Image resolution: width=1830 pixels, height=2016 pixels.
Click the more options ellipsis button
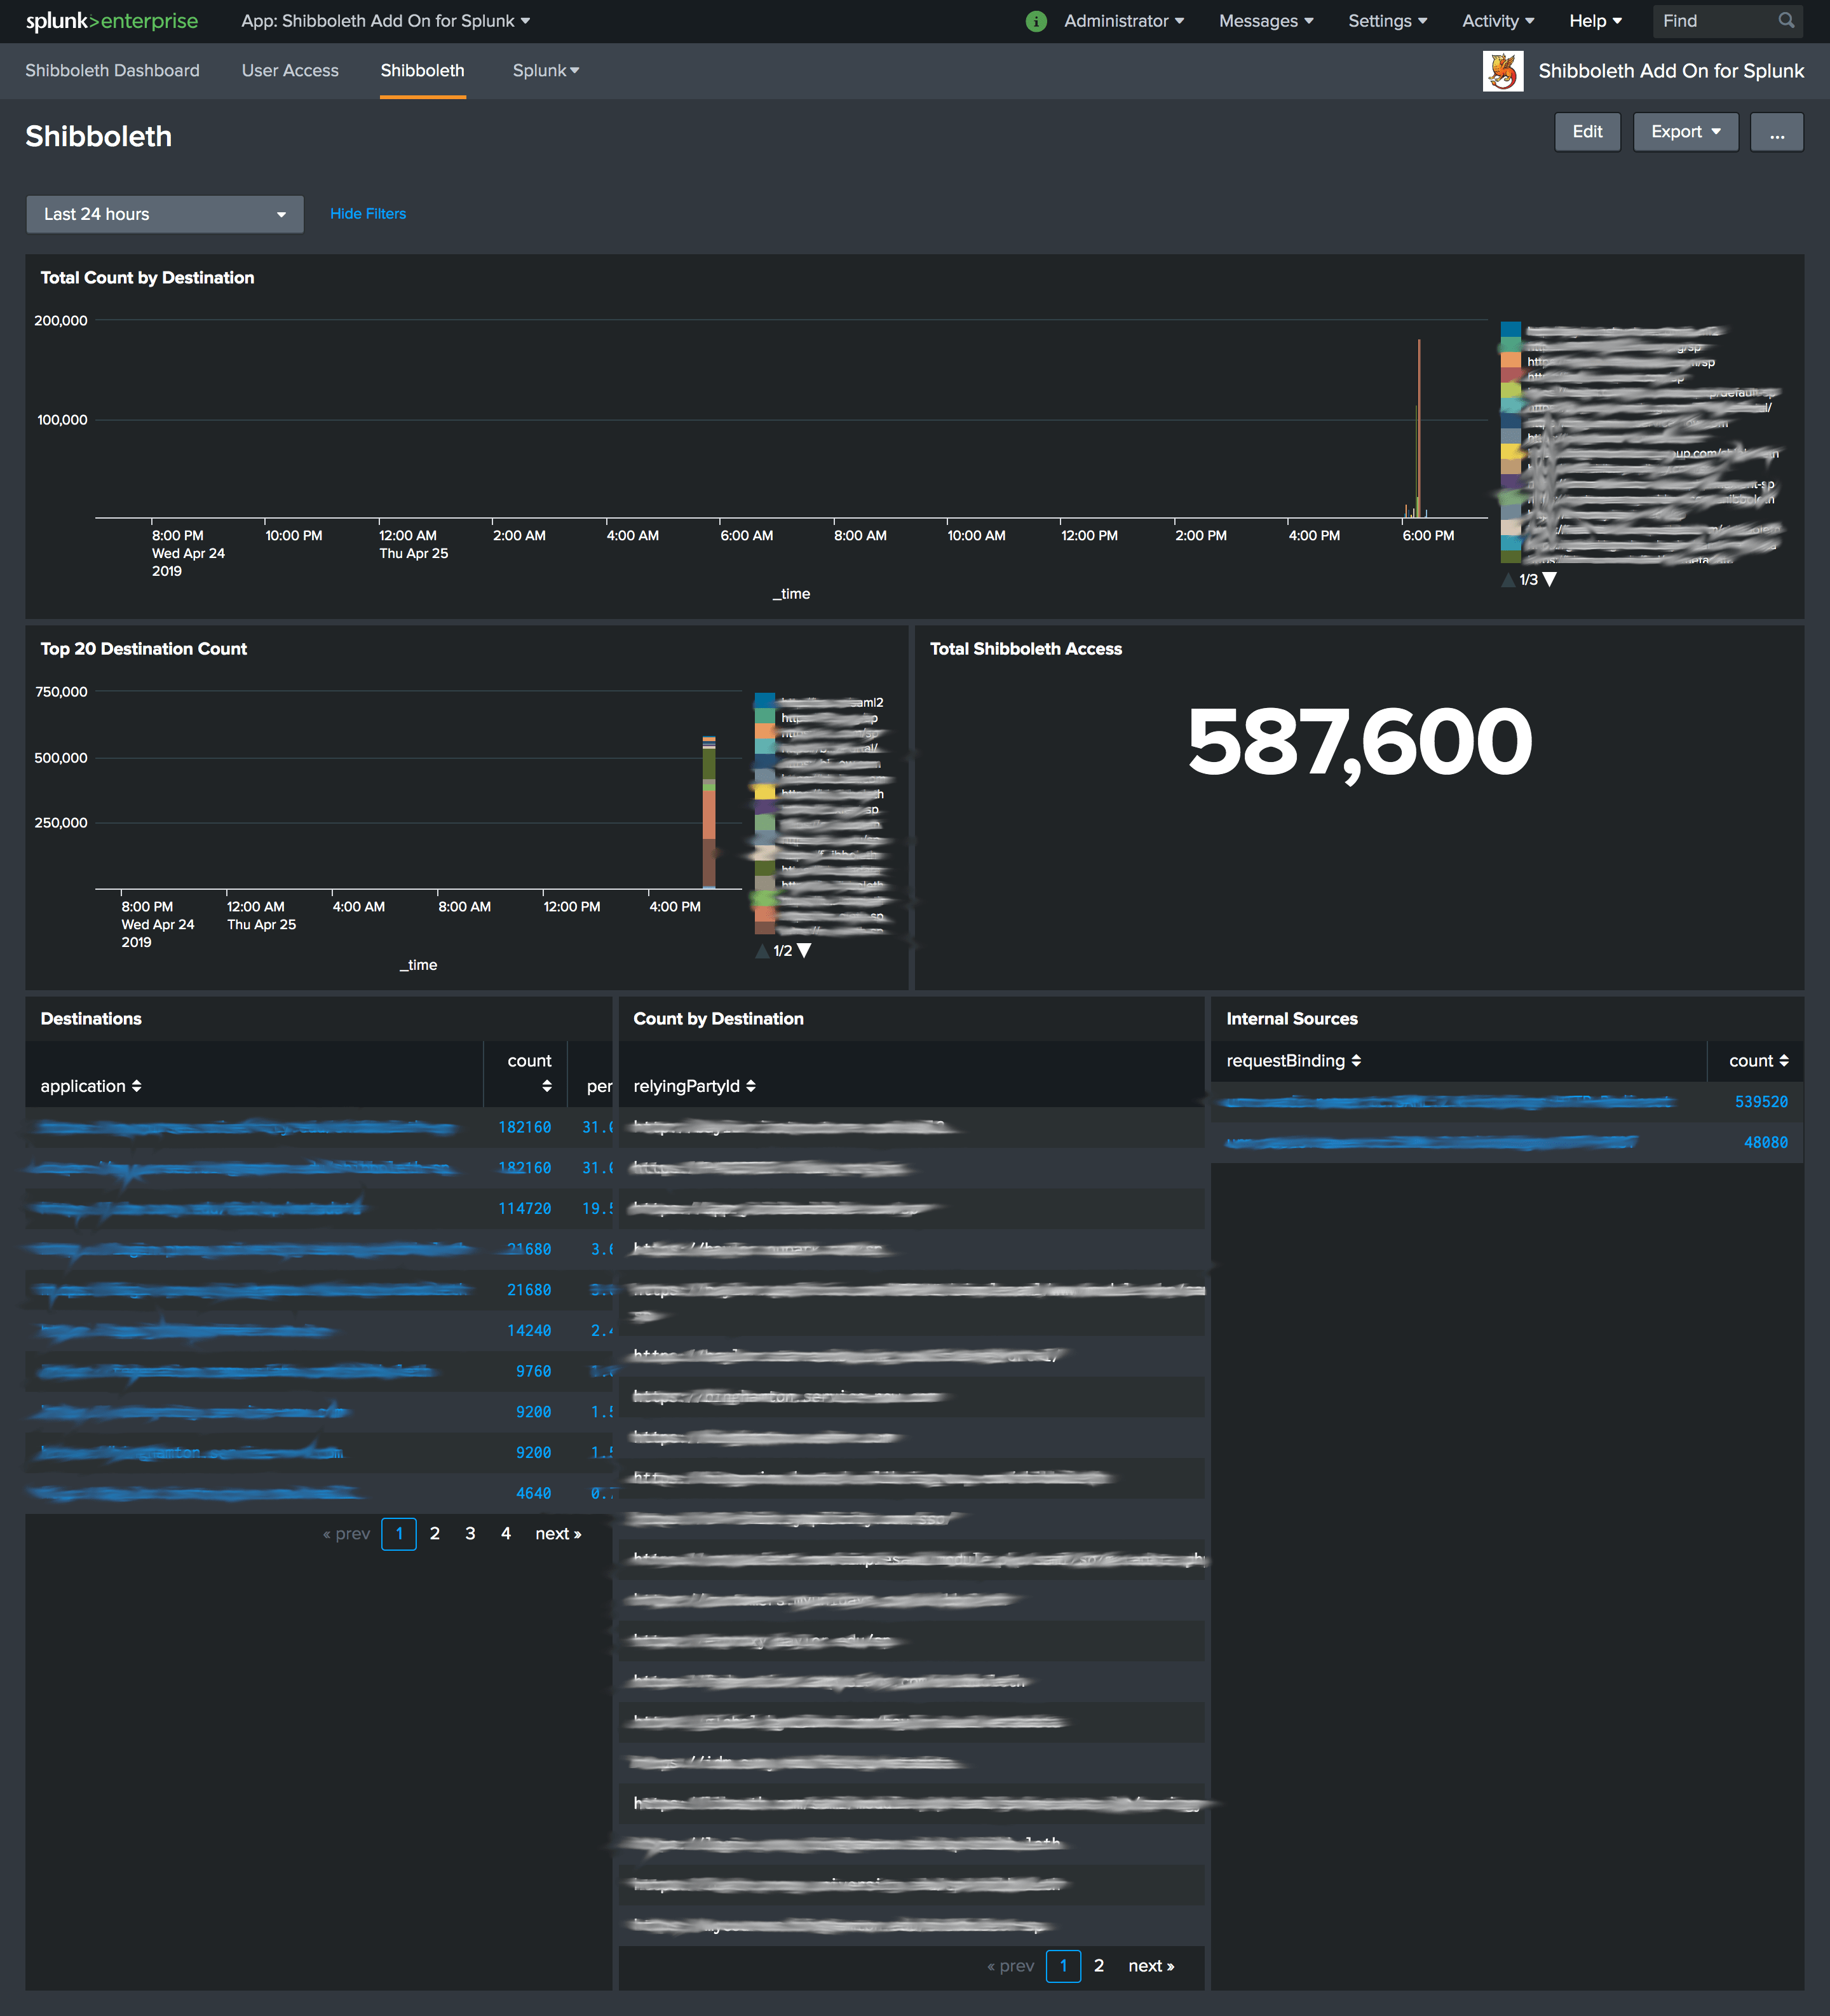point(1777,132)
